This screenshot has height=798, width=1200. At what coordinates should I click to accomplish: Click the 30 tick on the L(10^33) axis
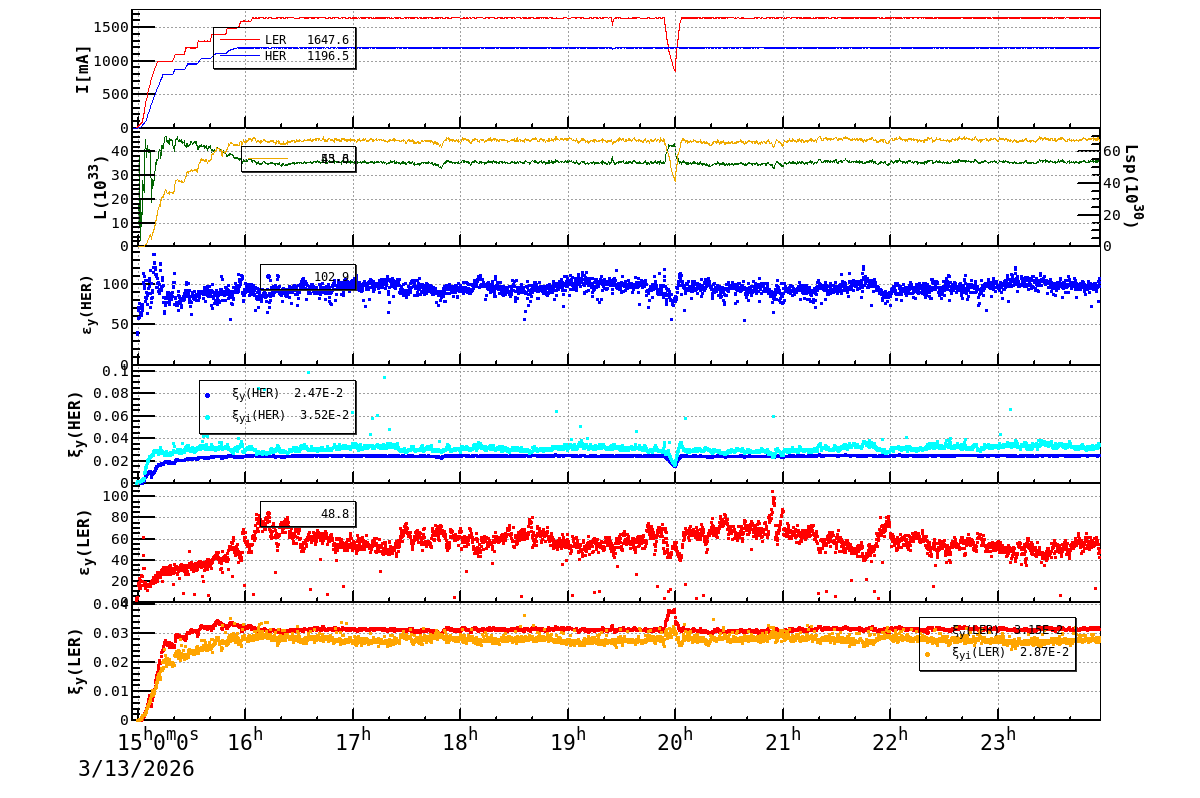121,175
